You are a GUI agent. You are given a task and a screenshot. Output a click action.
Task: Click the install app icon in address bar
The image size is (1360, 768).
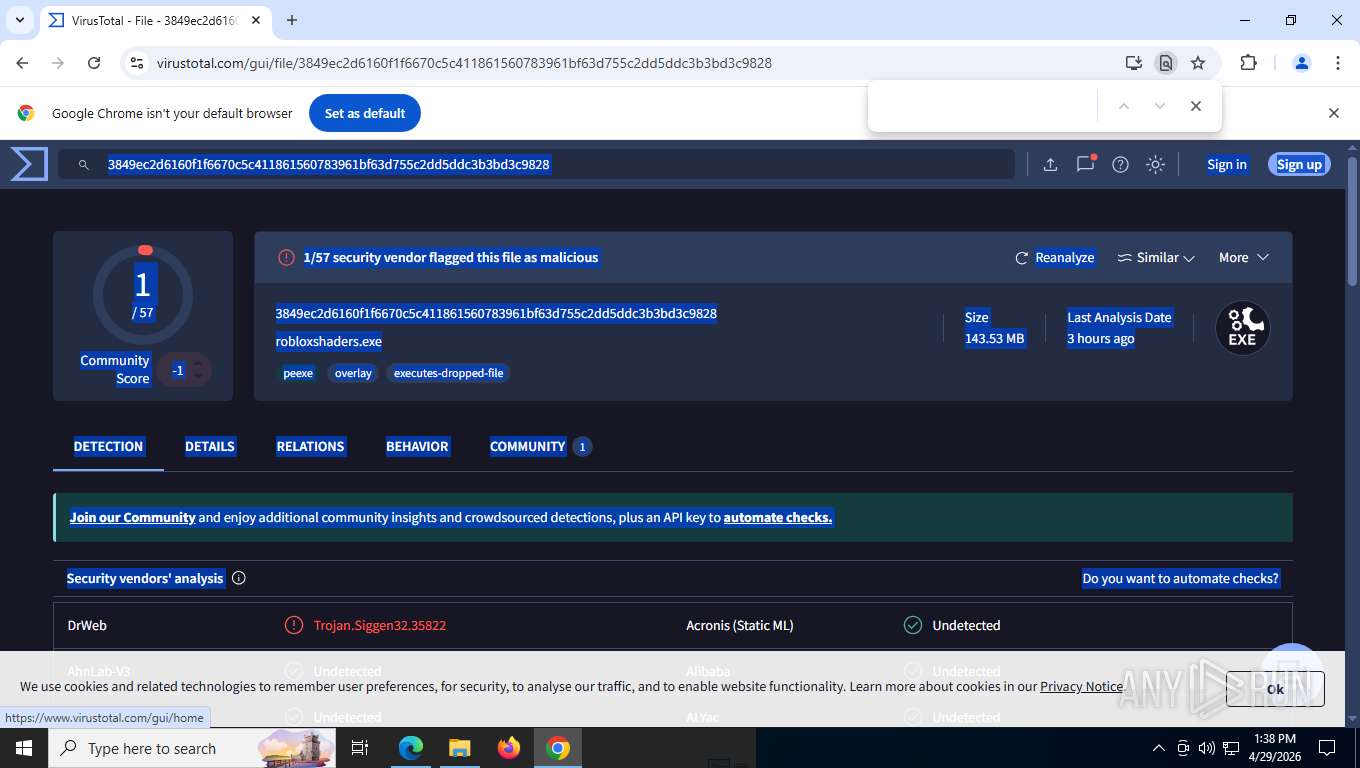[x=1133, y=63]
